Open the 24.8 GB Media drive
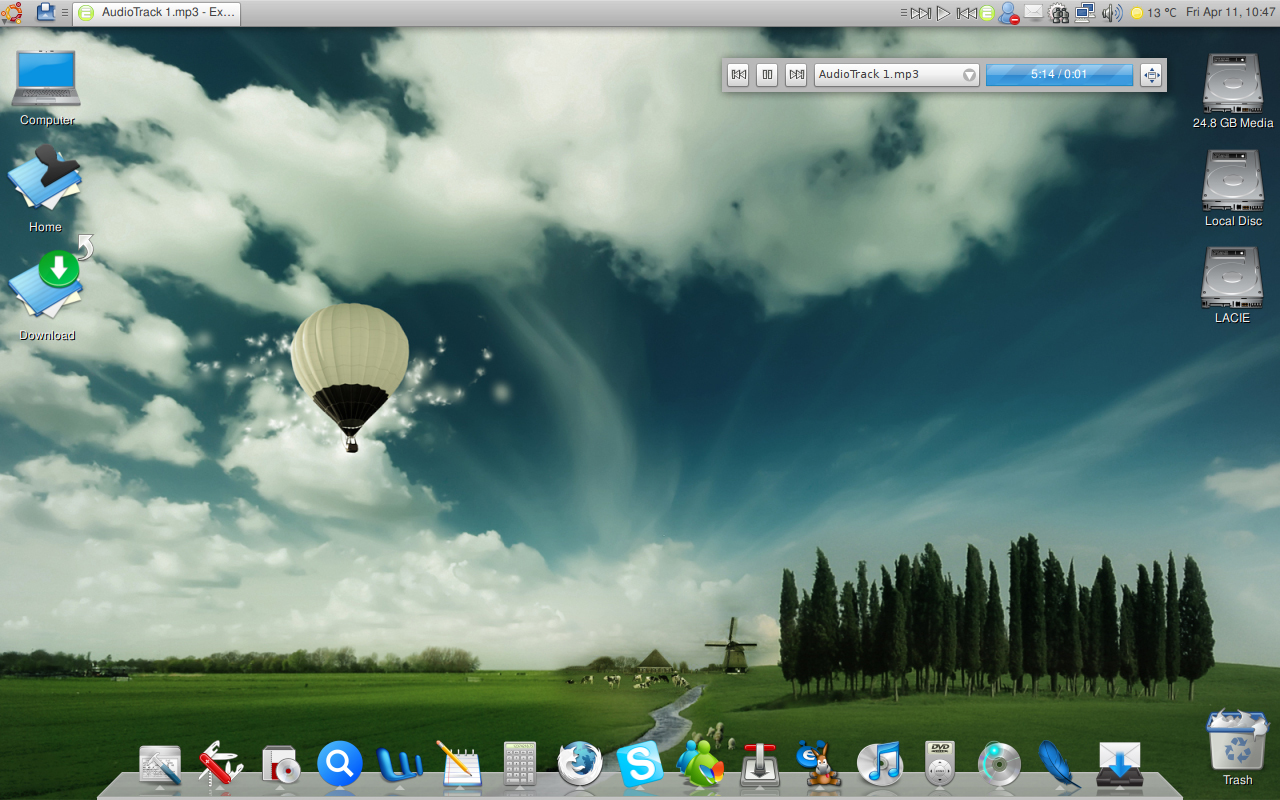This screenshot has height=800, width=1280. pyautogui.click(x=1233, y=91)
